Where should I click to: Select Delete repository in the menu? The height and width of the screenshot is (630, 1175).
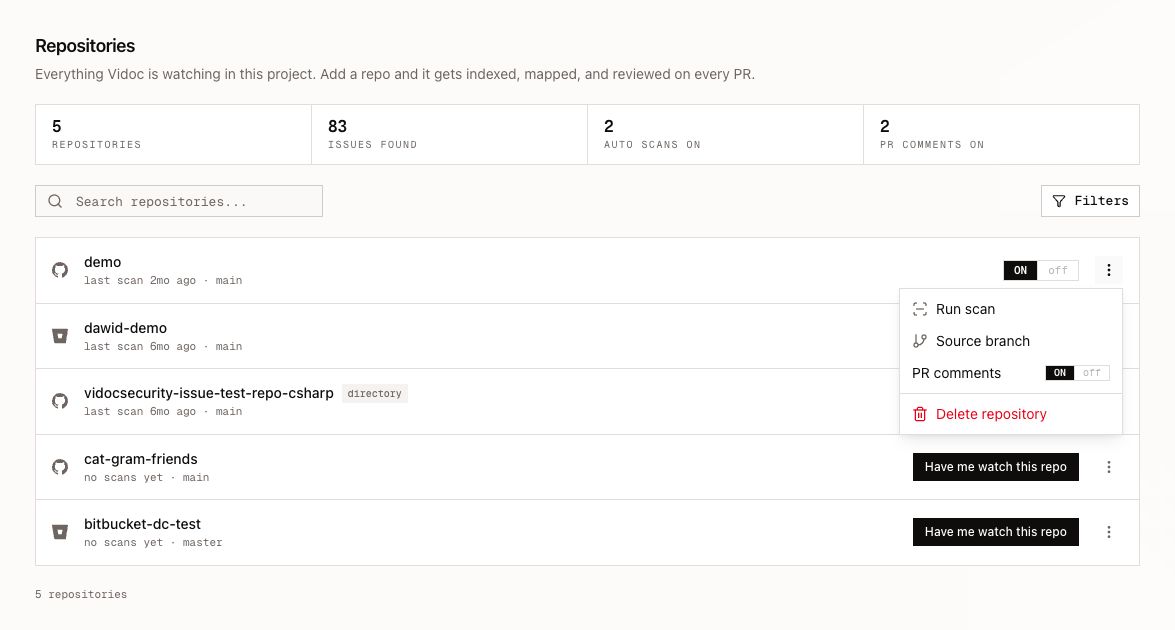[x=1011, y=414]
